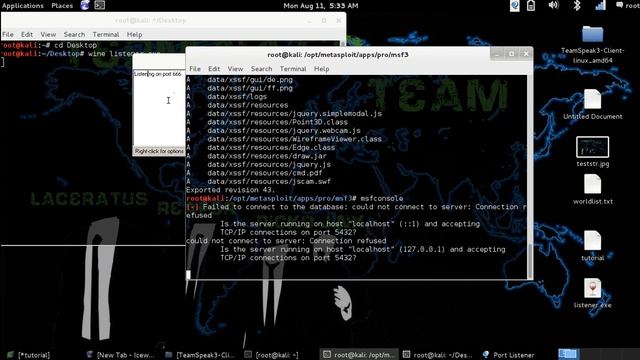Open the Places menu
The height and width of the screenshot is (360, 640).
point(62,6)
